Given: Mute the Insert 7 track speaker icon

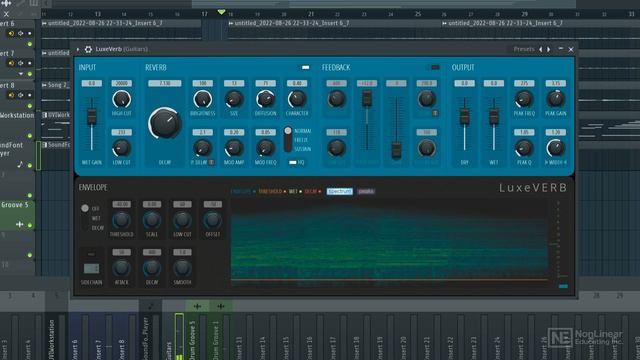Looking at the screenshot, I should 11,63.
